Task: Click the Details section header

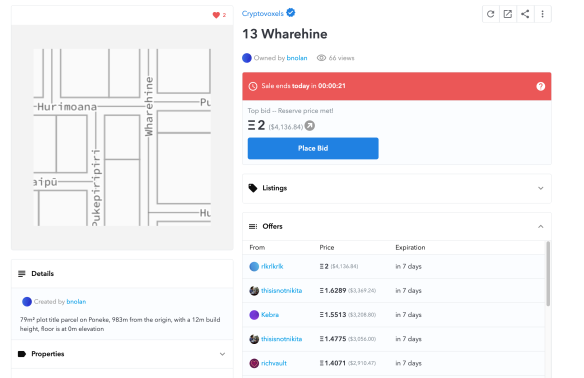Action: click(122, 274)
